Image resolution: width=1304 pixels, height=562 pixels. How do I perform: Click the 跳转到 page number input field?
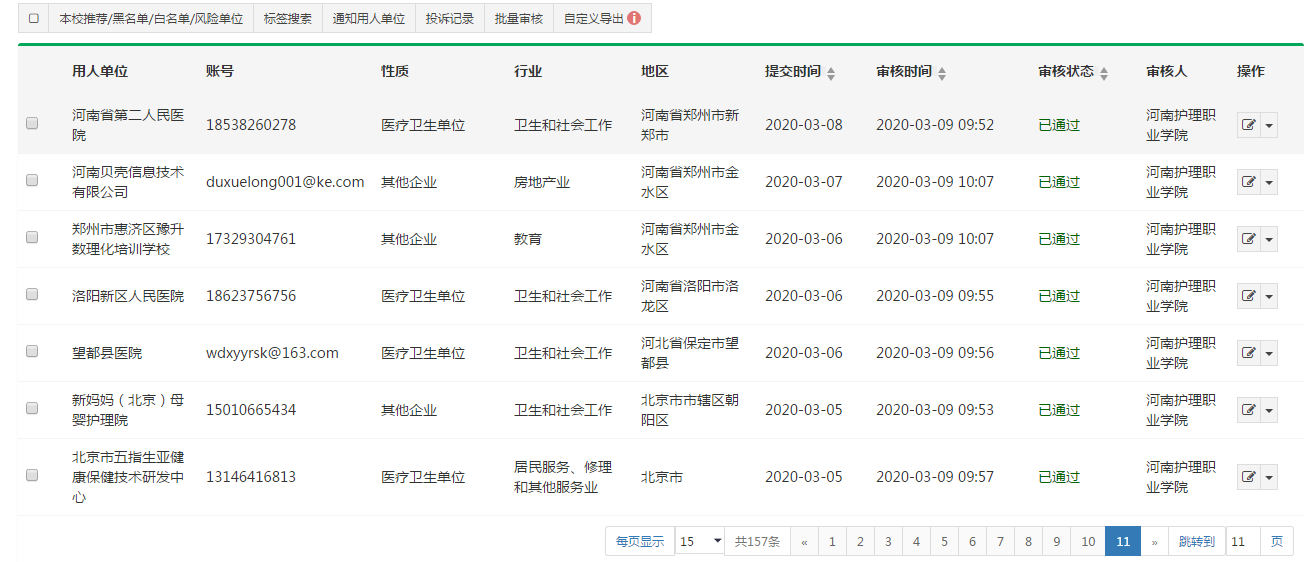(1242, 541)
